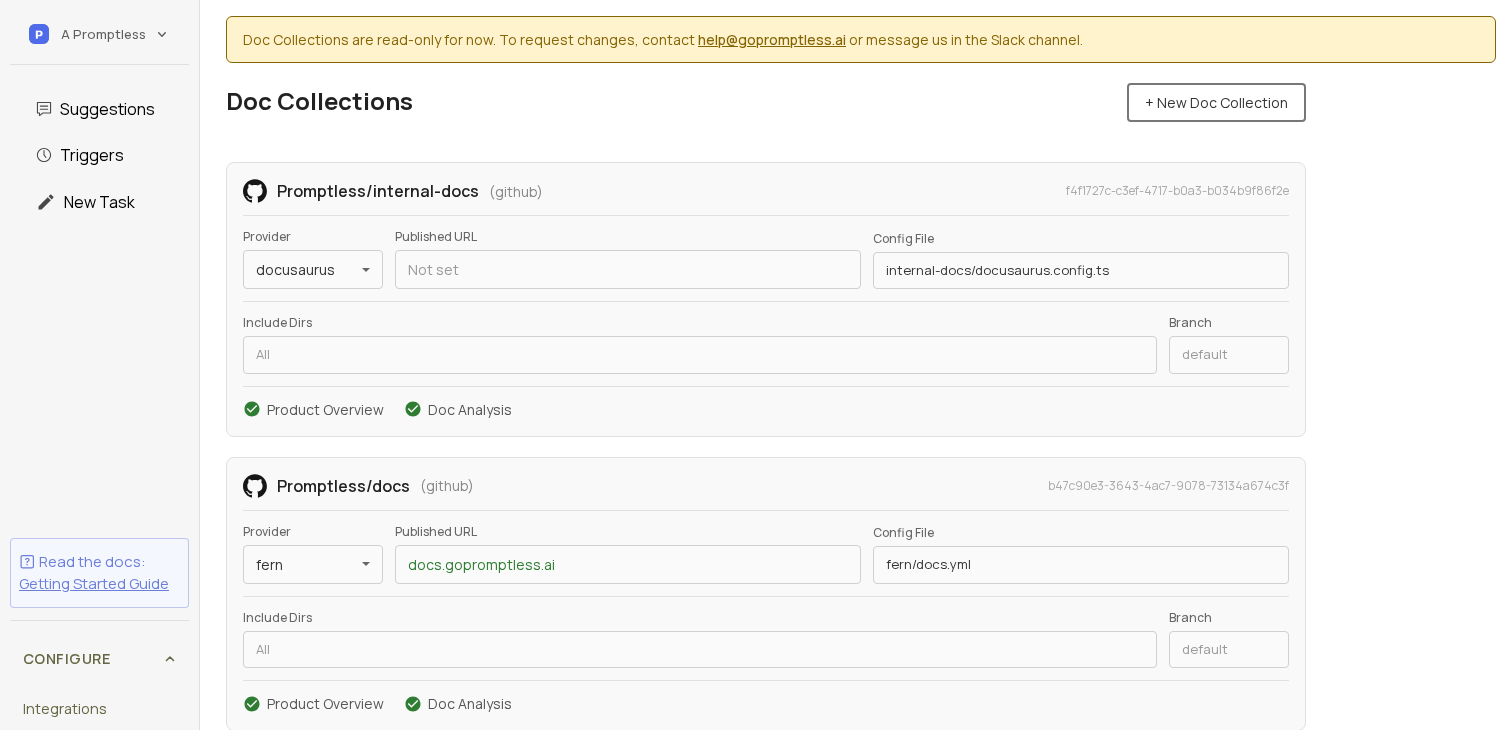Click the GitHub icon for Promptless/docs
This screenshot has height=730, width=1512.
tap(255, 486)
